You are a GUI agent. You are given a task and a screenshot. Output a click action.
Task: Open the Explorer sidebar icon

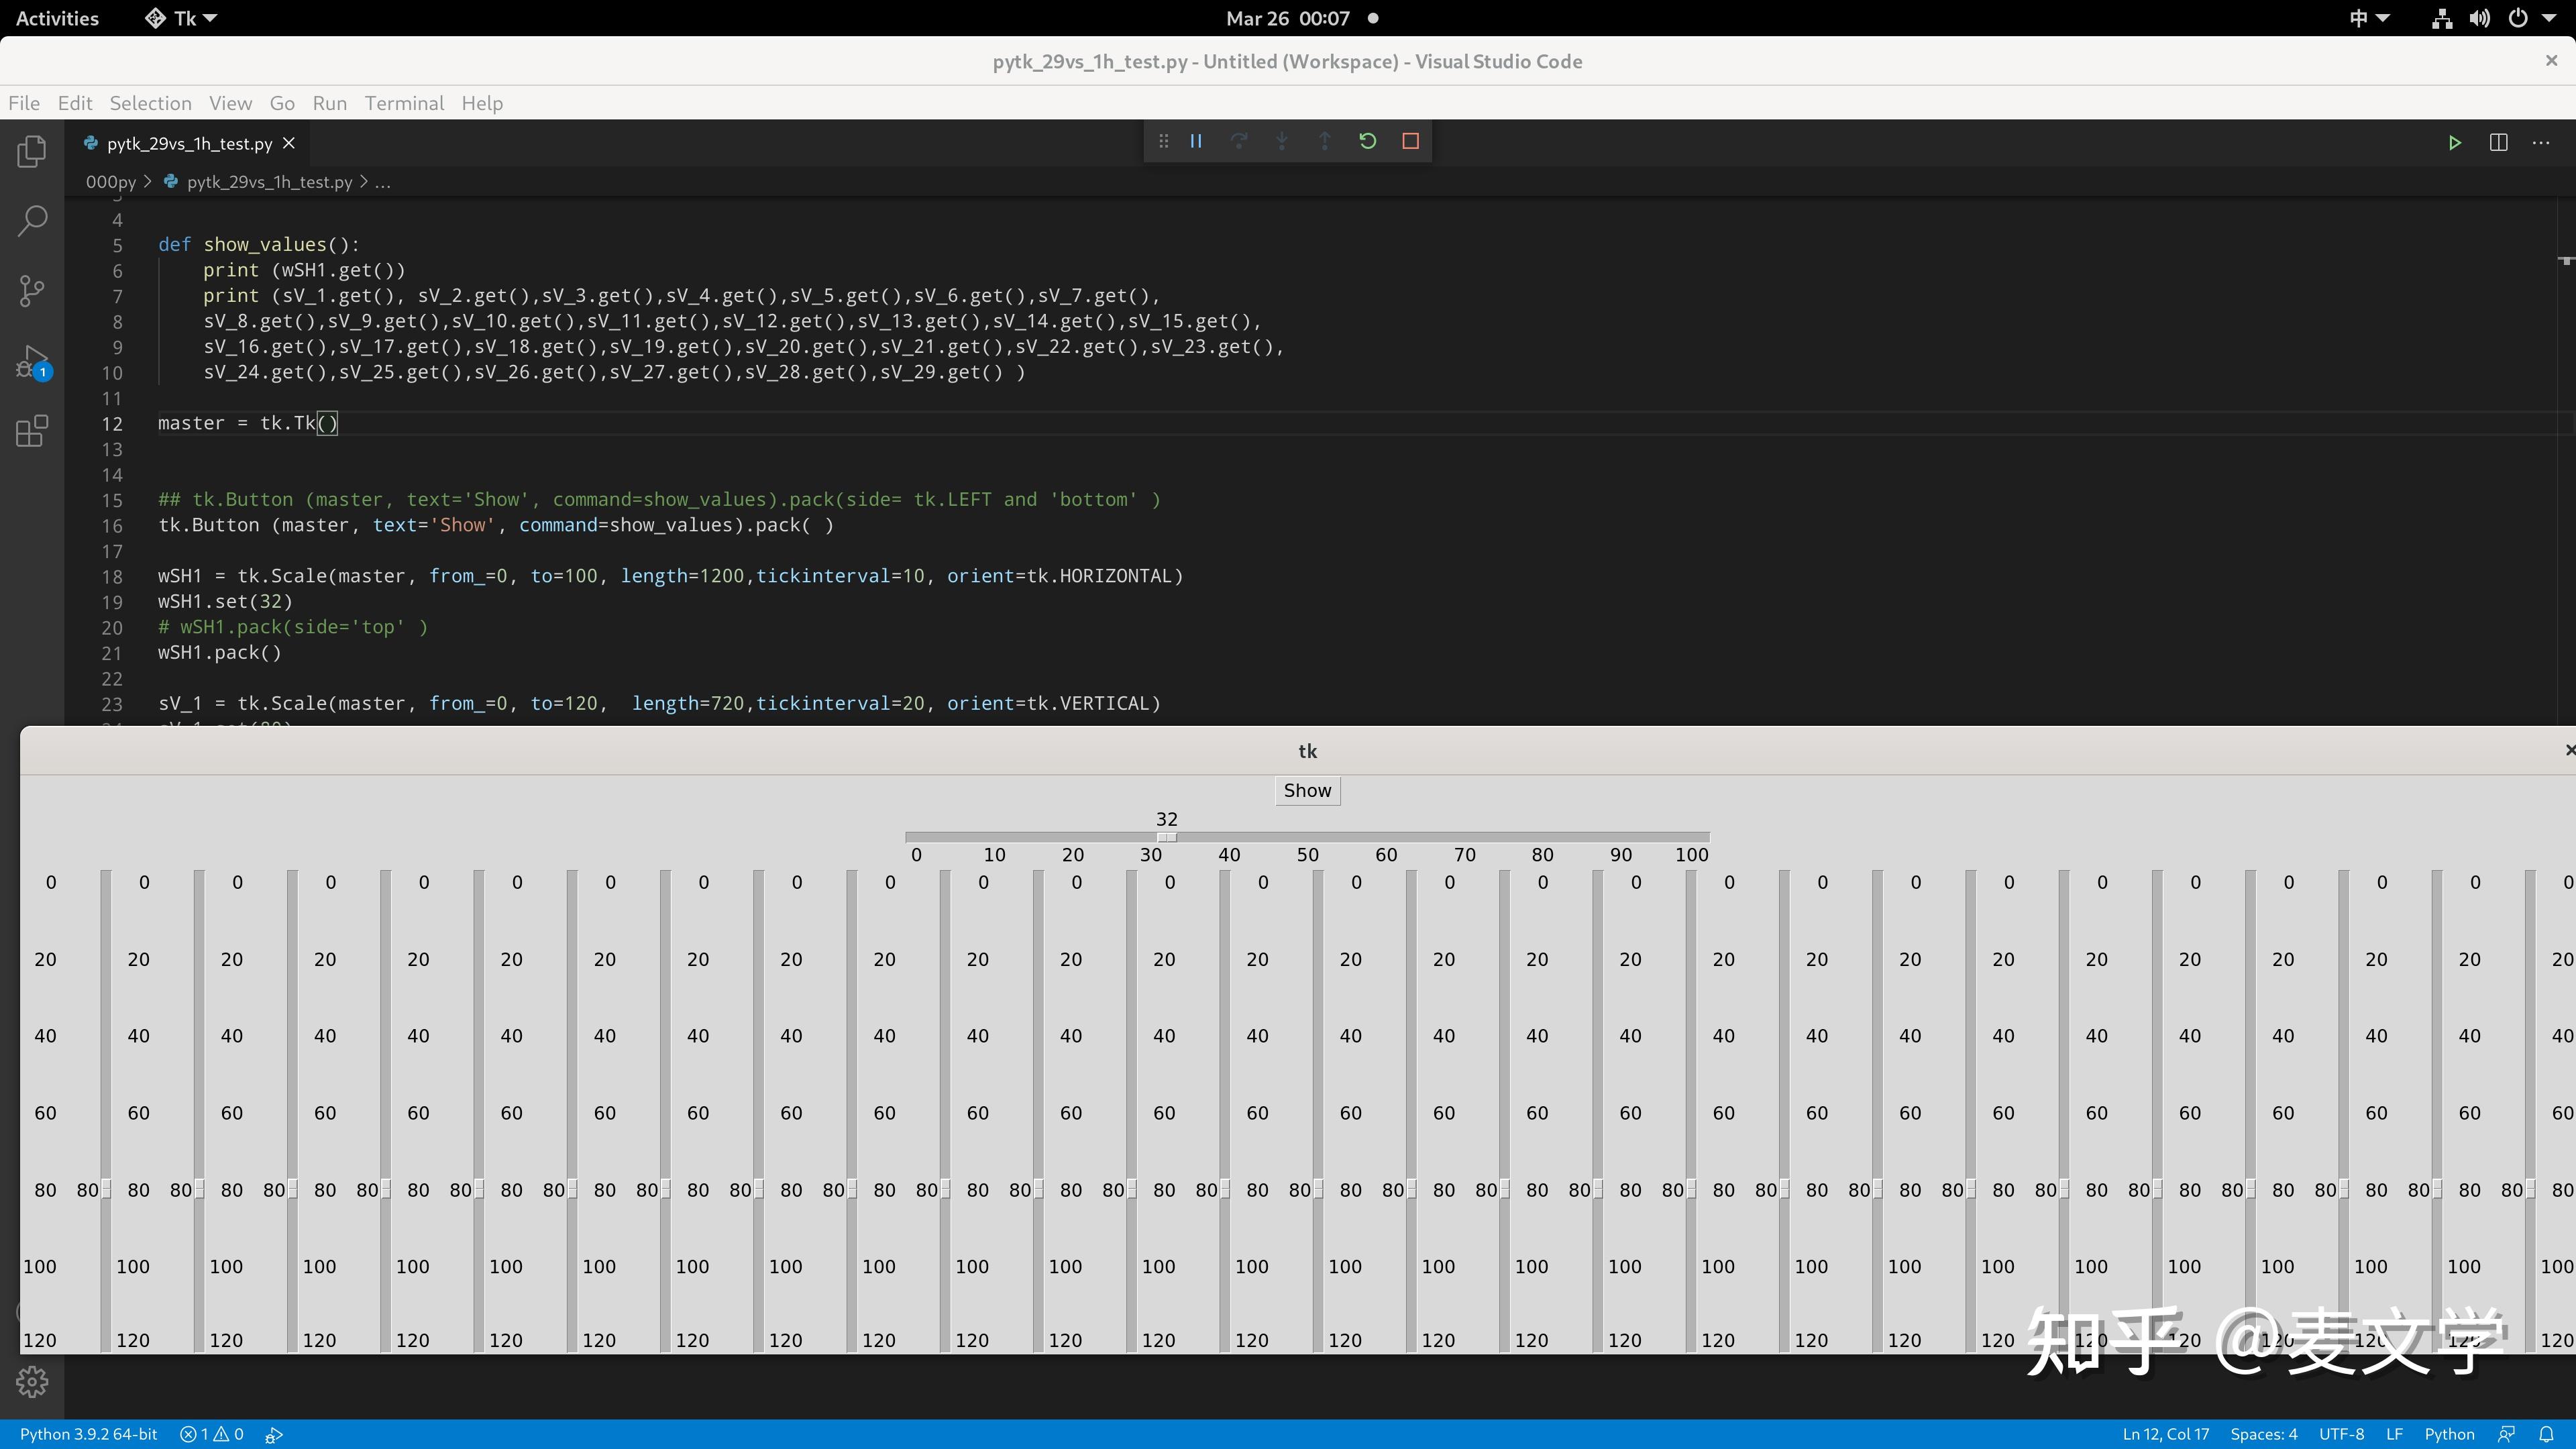click(x=32, y=151)
